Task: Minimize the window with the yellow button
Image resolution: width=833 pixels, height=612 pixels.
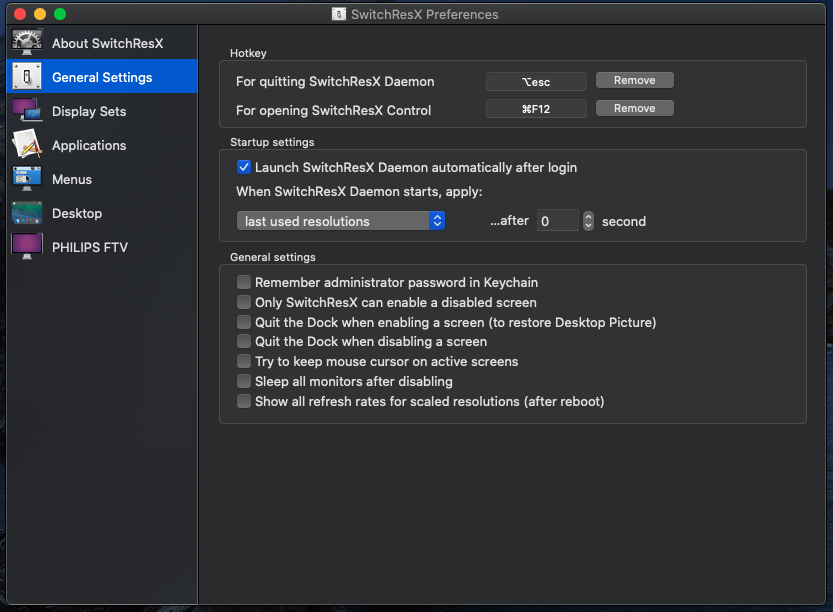Action: [x=40, y=14]
